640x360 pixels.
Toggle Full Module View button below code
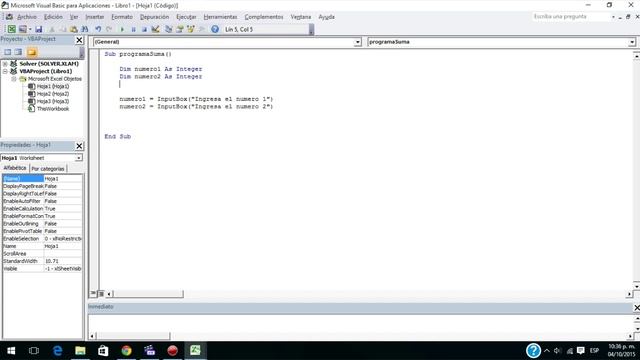[x=100, y=293]
